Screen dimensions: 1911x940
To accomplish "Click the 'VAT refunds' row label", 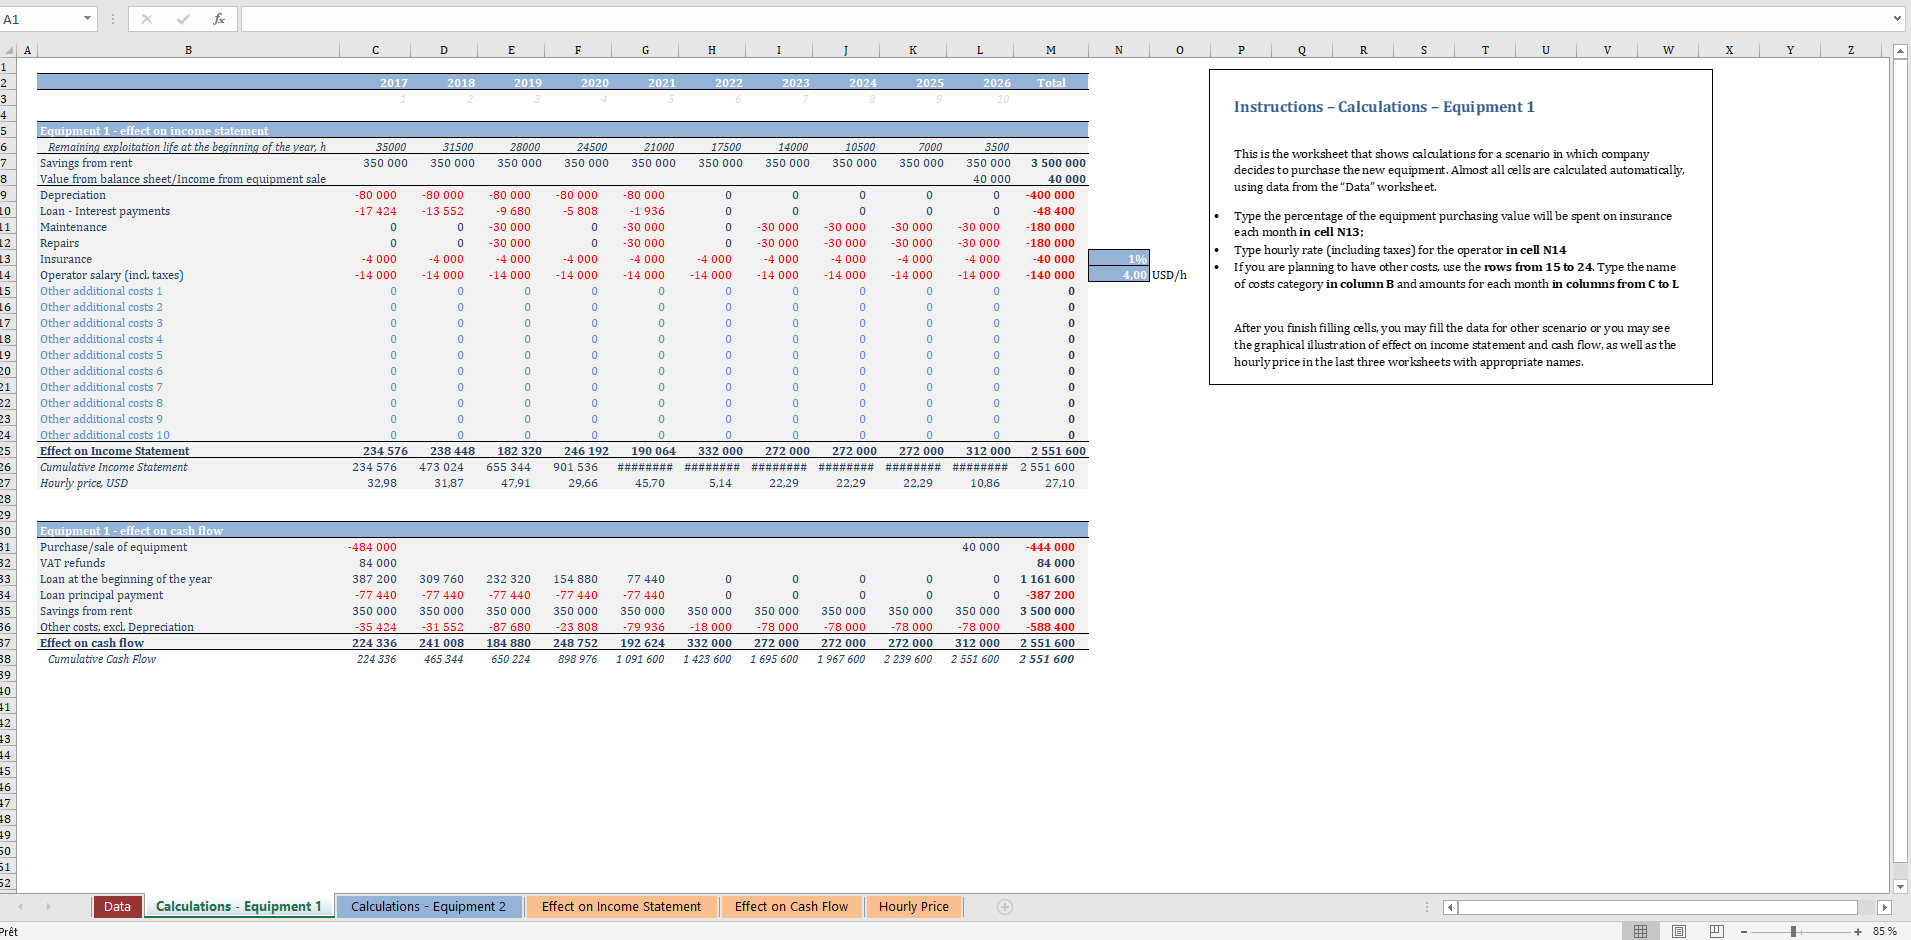I will (72, 563).
